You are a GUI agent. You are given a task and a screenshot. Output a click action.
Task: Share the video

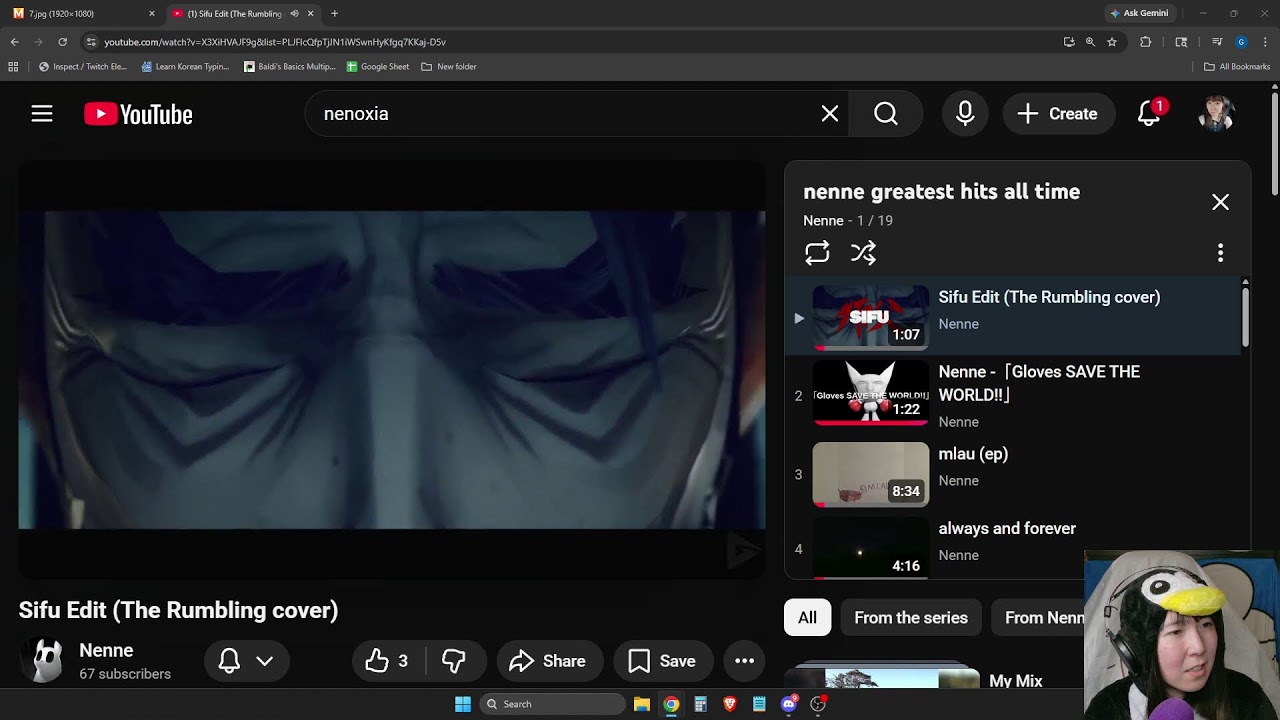coord(549,661)
